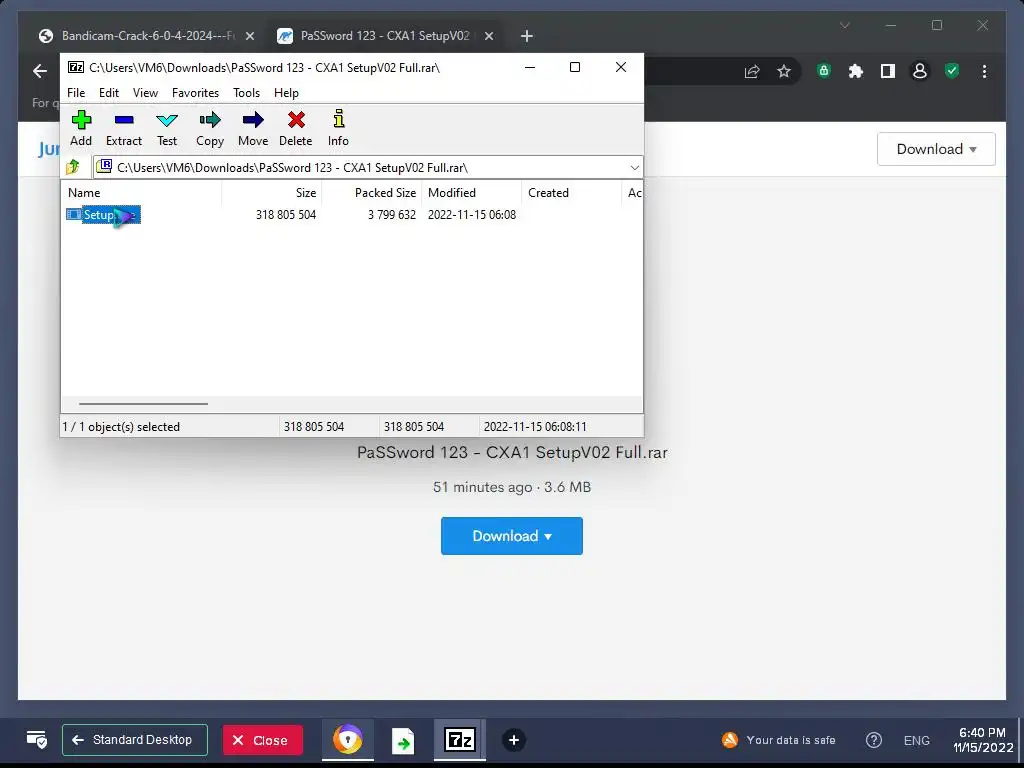
Task: Open the Favorites menu
Action: (x=195, y=93)
